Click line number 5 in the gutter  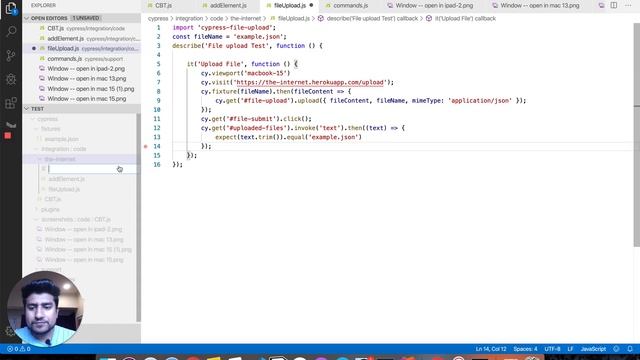158,64
